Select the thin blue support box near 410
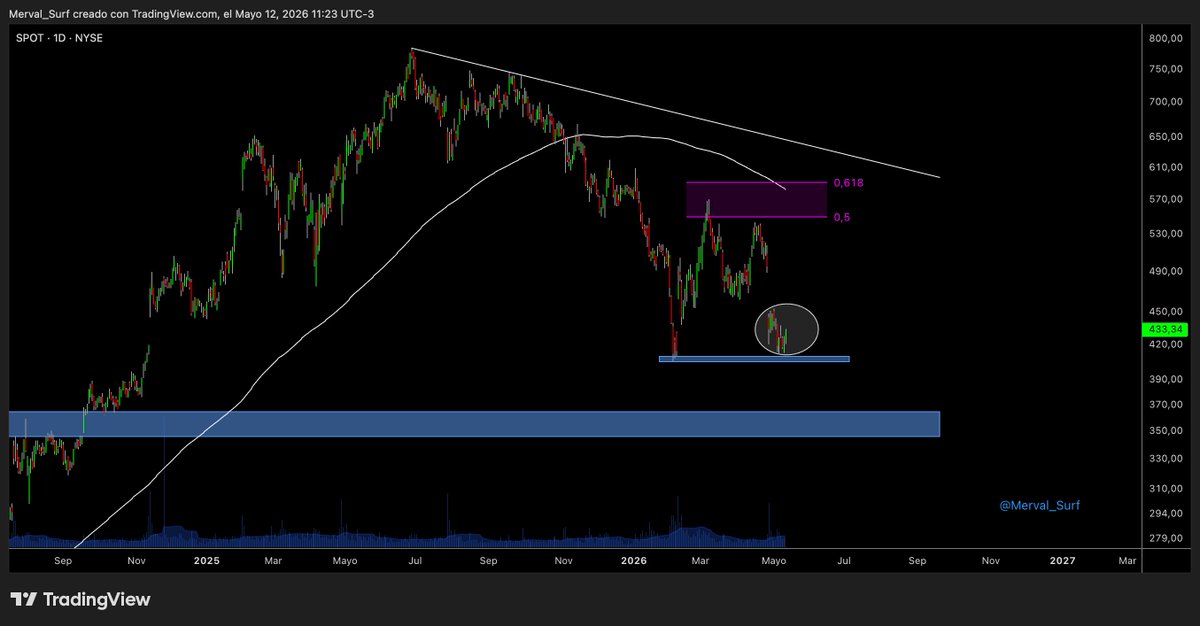This screenshot has width=1200, height=626. pos(754,358)
